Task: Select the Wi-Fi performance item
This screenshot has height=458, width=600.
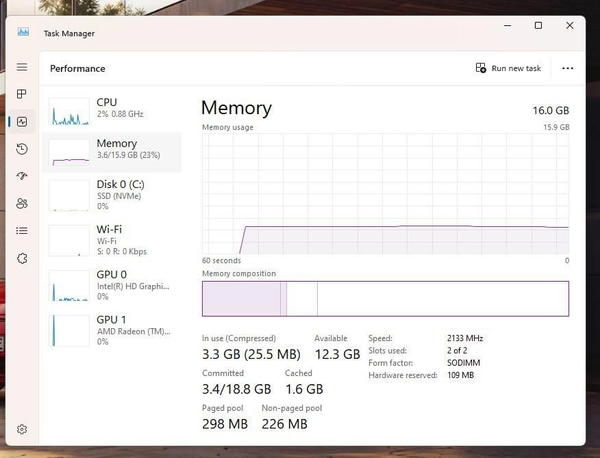Action: pos(112,240)
